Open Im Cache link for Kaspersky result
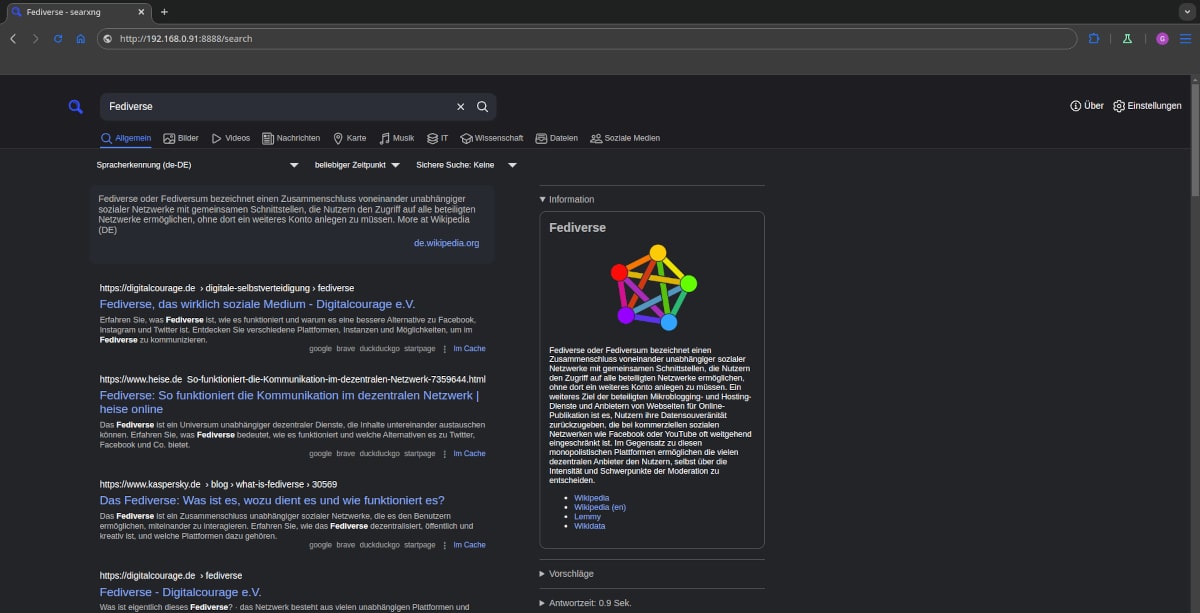1200x613 pixels. pyautogui.click(x=469, y=545)
